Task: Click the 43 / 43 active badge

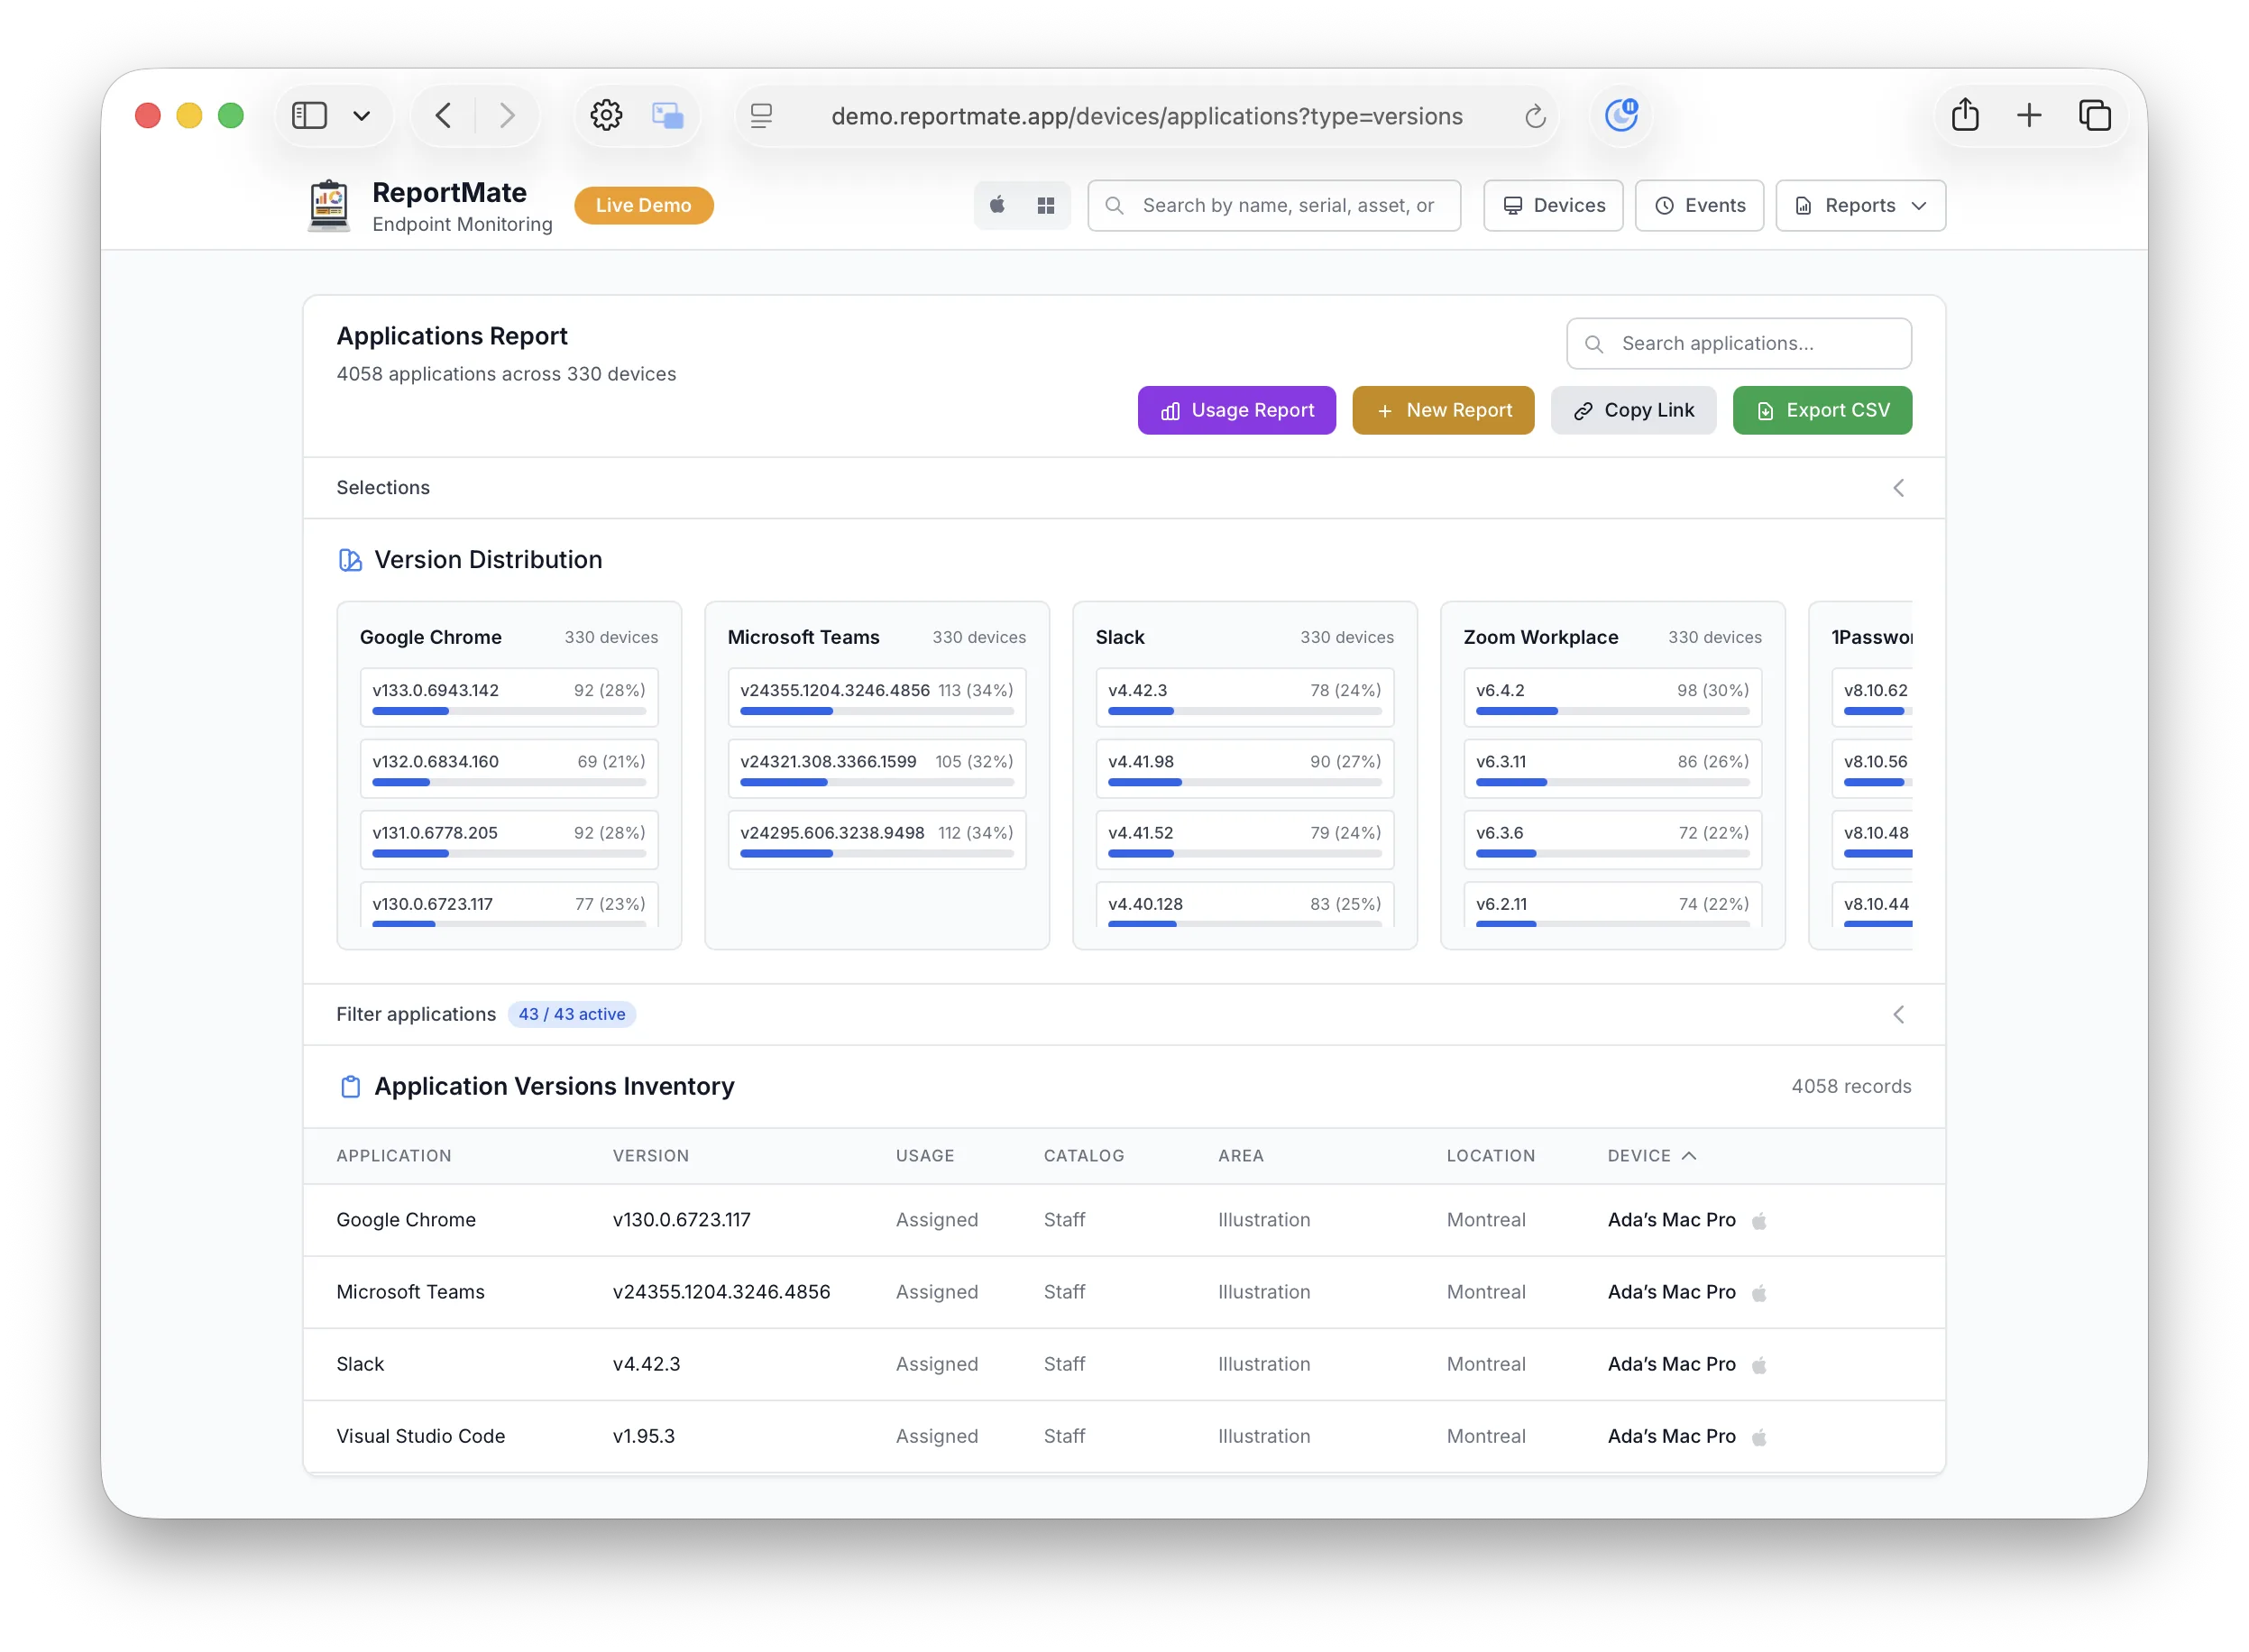Action: [571, 1014]
